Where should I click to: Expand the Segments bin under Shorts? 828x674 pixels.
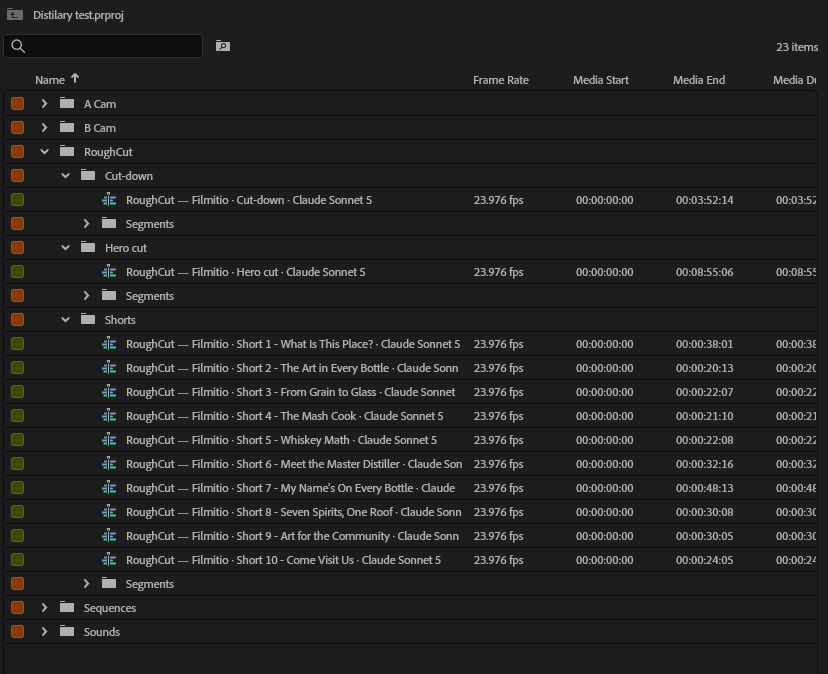(87, 583)
